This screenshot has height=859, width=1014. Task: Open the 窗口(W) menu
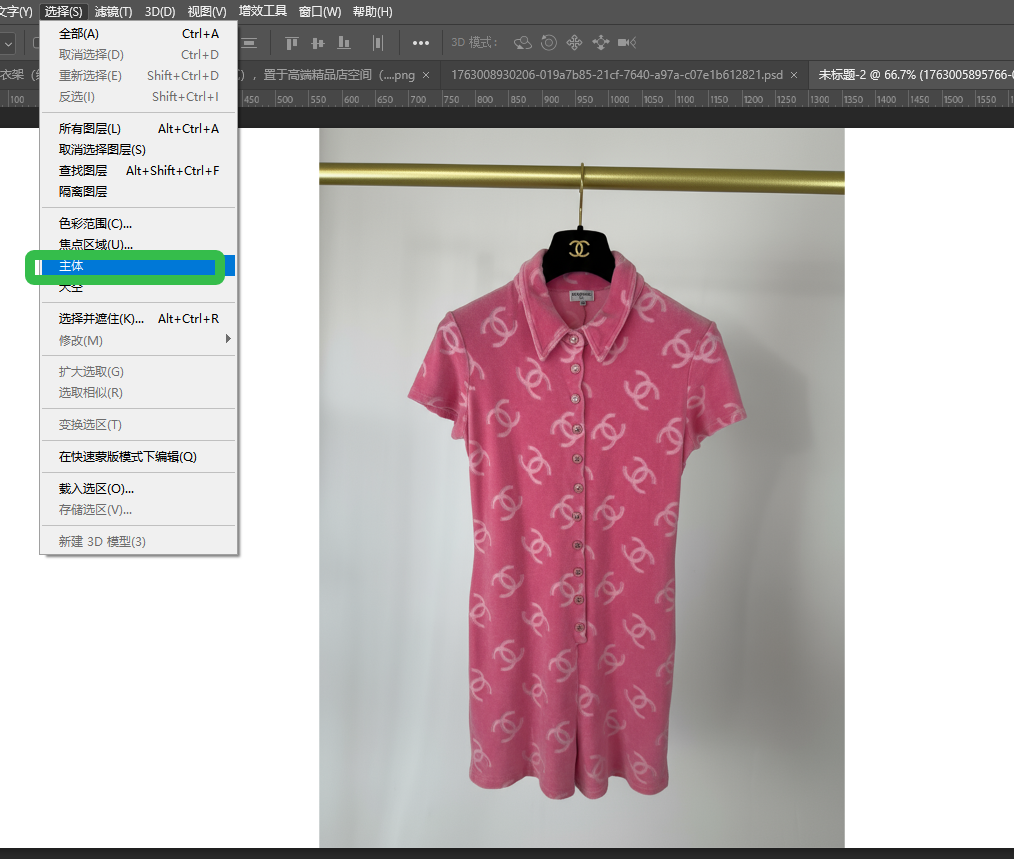[320, 12]
